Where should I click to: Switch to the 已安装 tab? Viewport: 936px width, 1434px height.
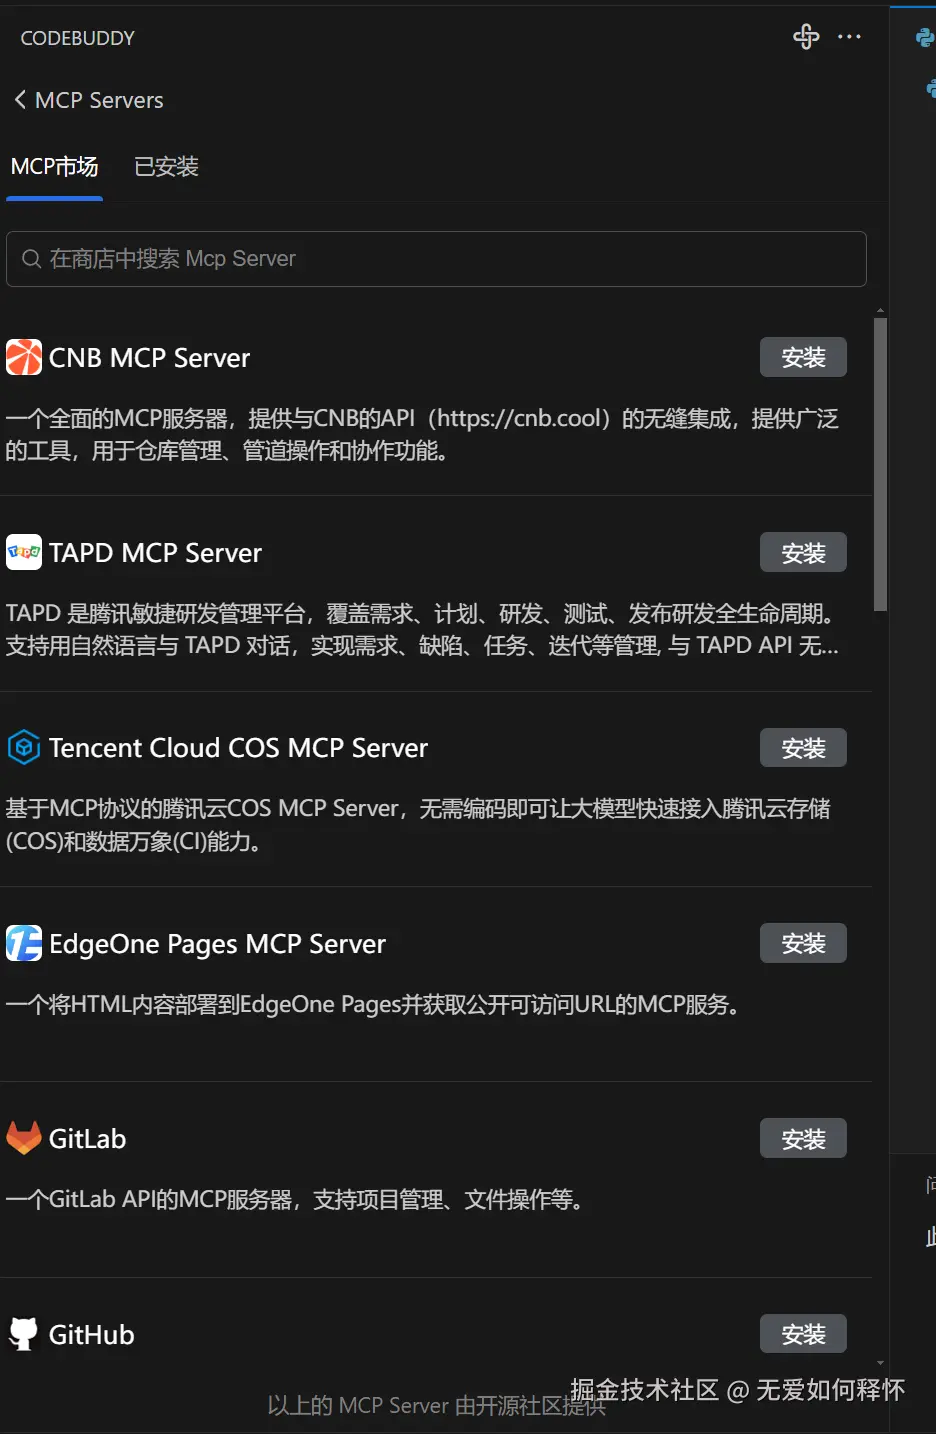(166, 167)
